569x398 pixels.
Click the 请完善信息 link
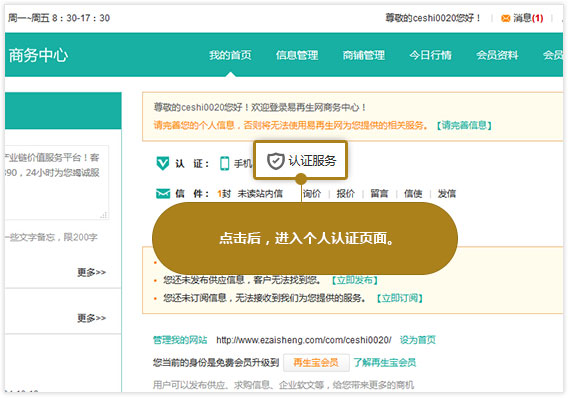(x=464, y=126)
